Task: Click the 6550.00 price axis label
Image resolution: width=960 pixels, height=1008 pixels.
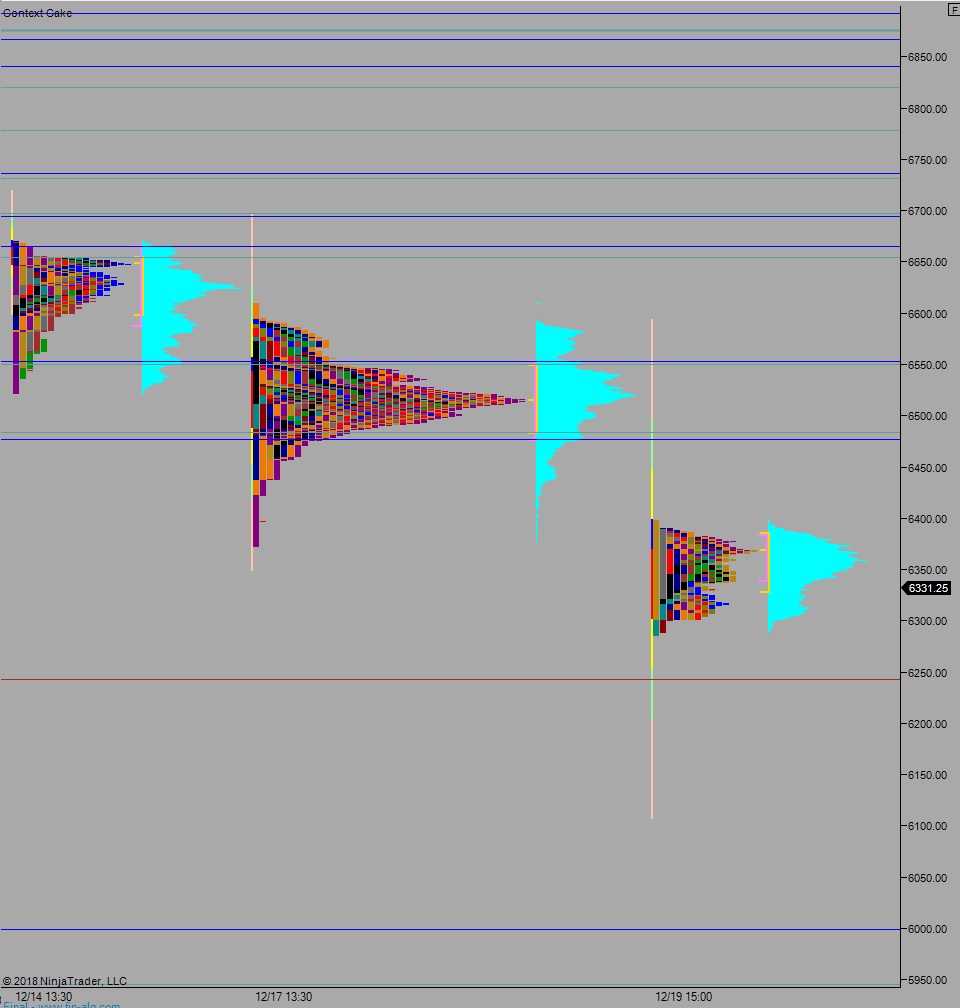Action: (927, 365)
